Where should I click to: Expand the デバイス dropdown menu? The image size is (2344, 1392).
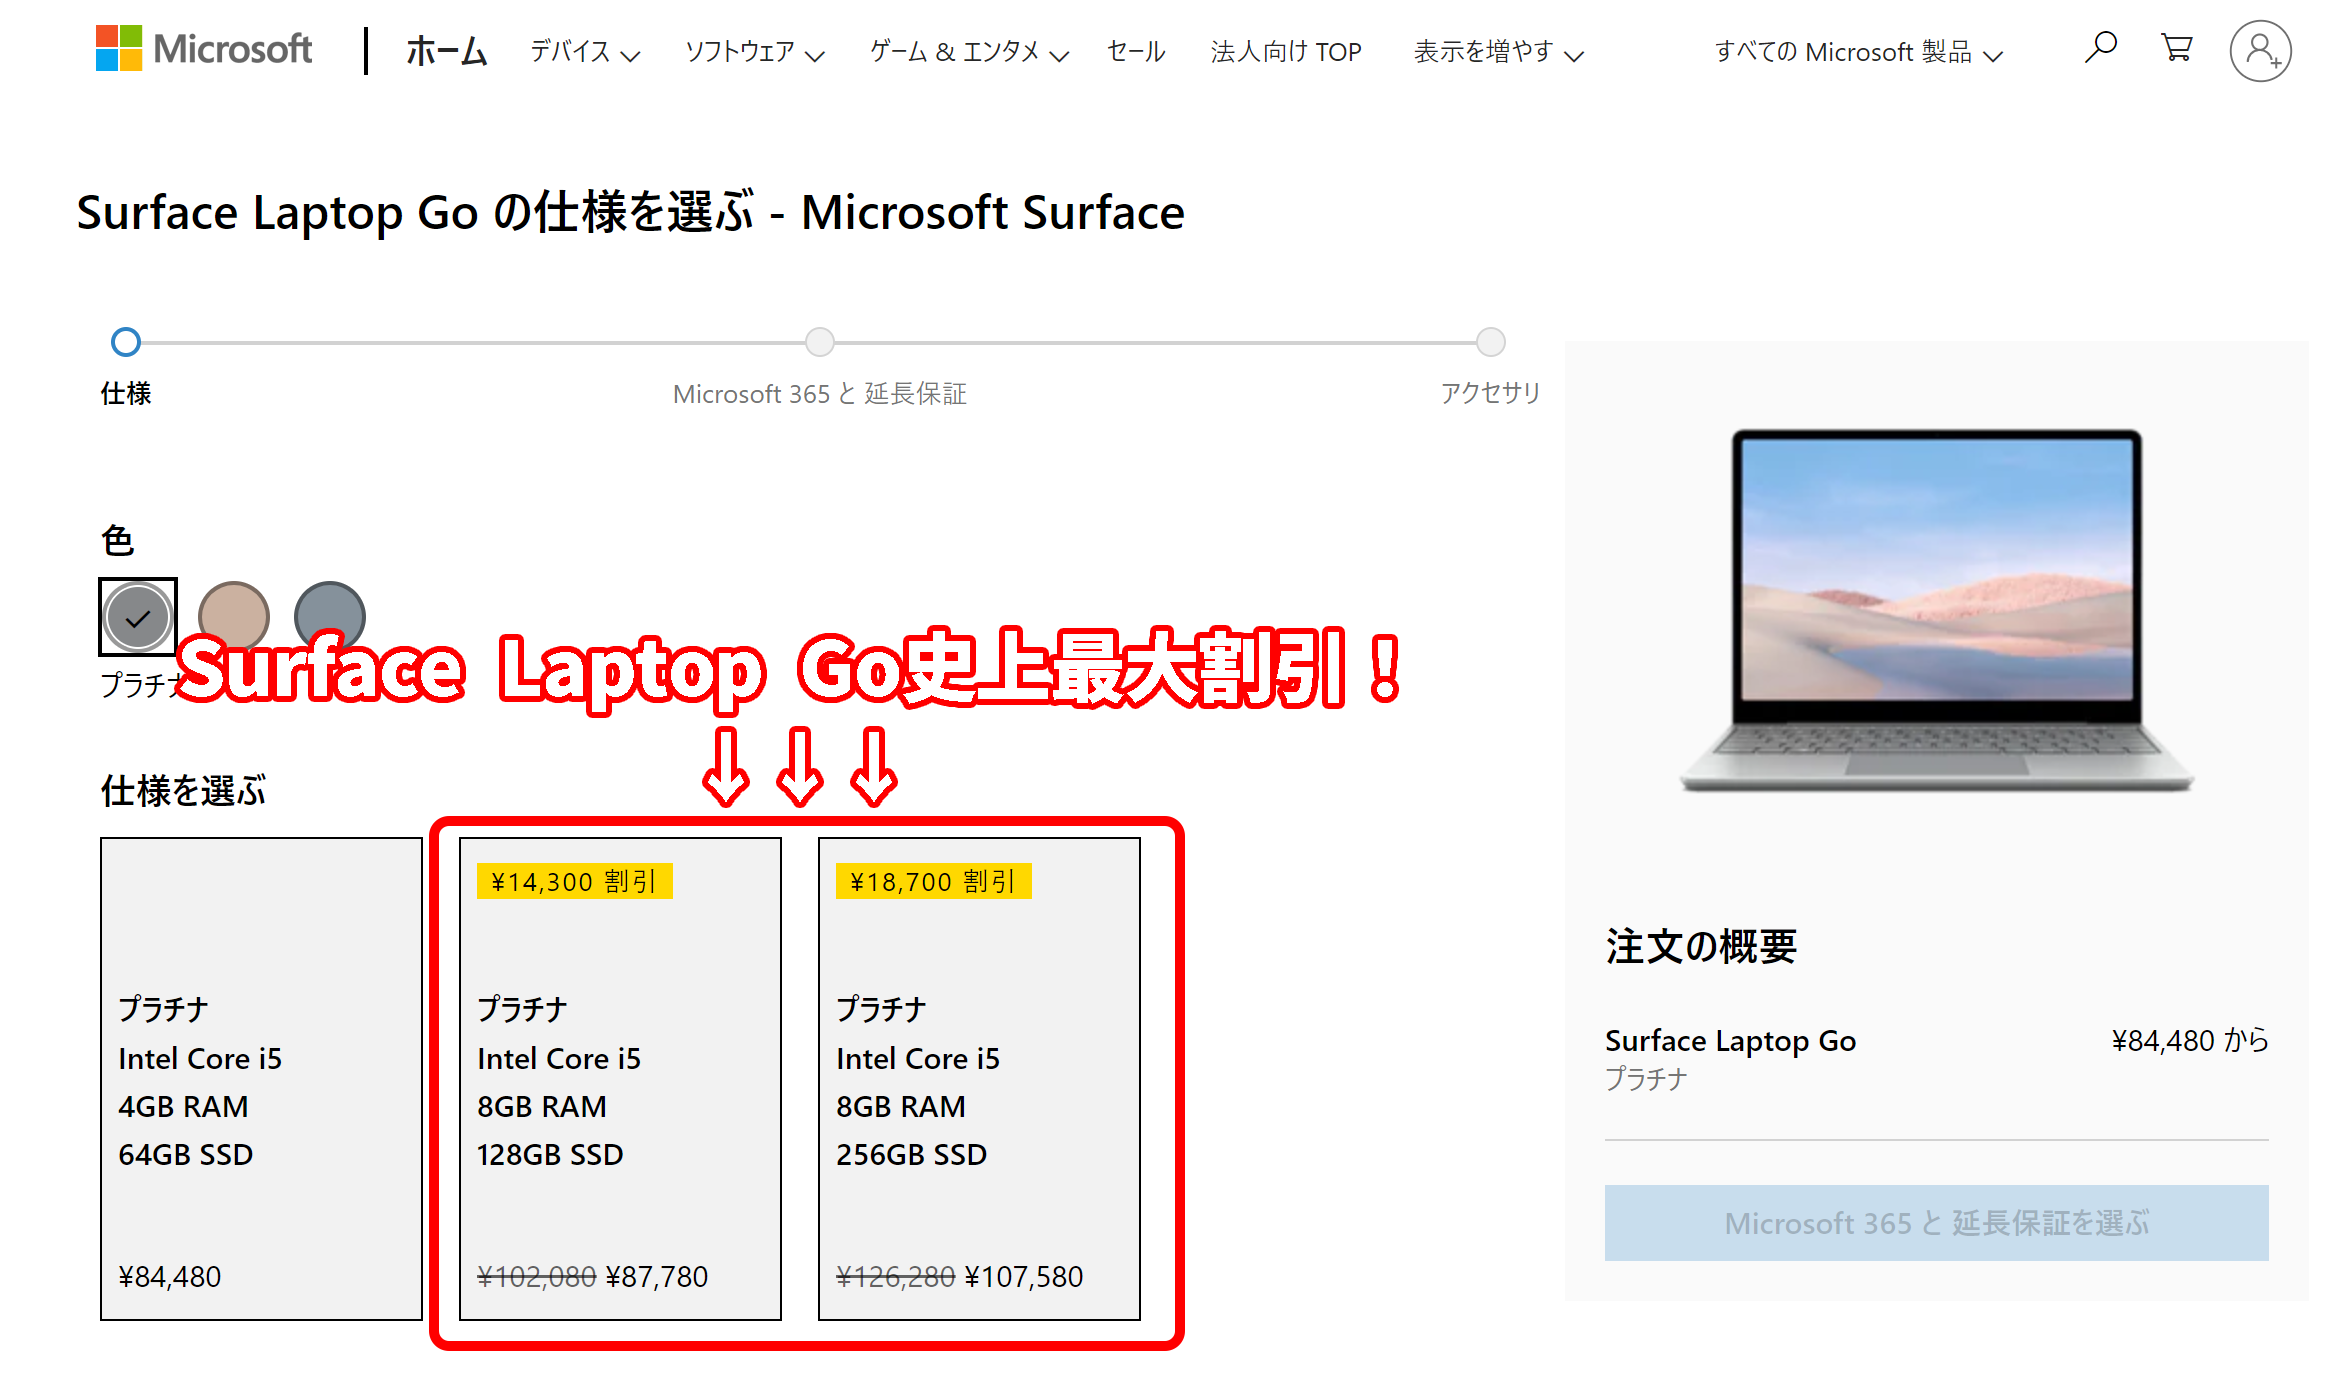(585, 52)
